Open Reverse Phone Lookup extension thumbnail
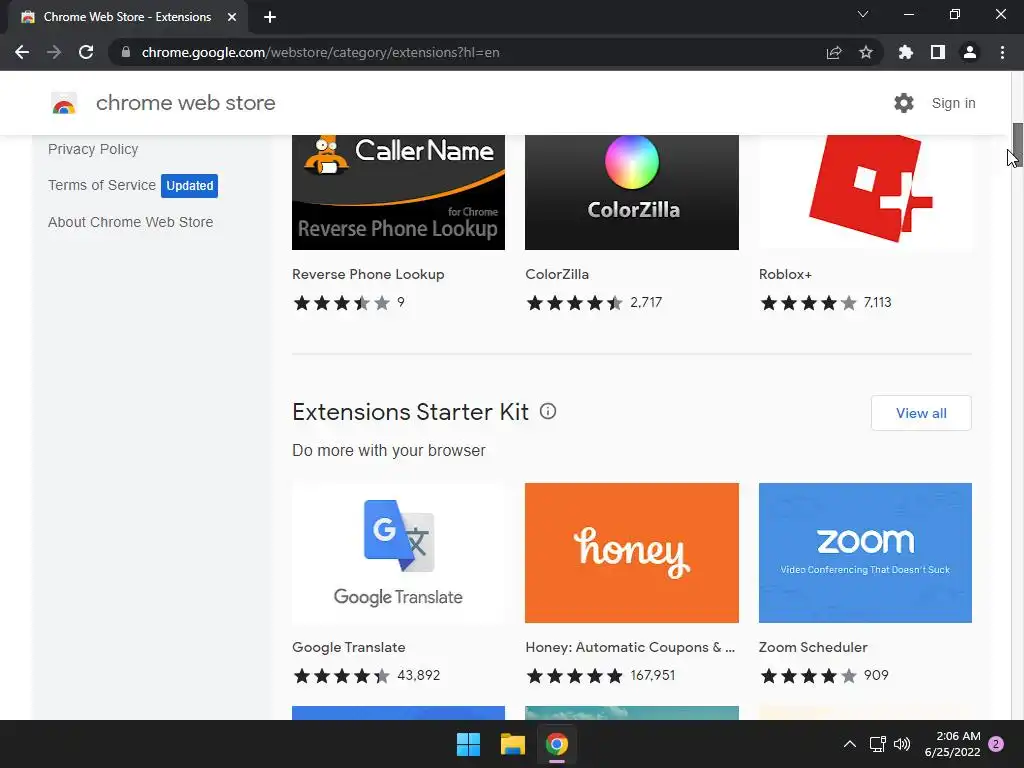The width and height of the screenshot is (1024, 768). tap(398, 192)
